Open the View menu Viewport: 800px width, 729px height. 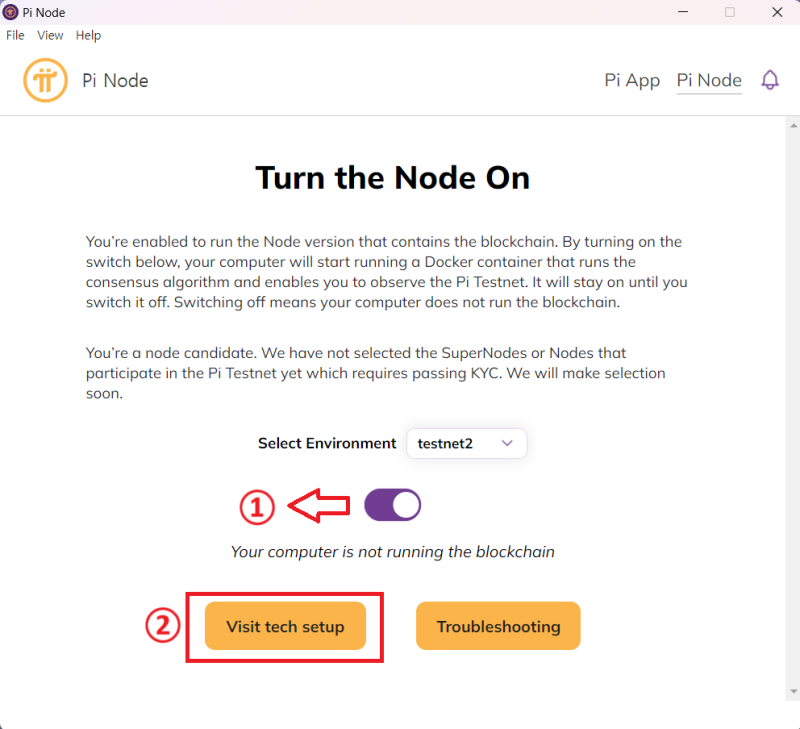(x=50, y=35)
